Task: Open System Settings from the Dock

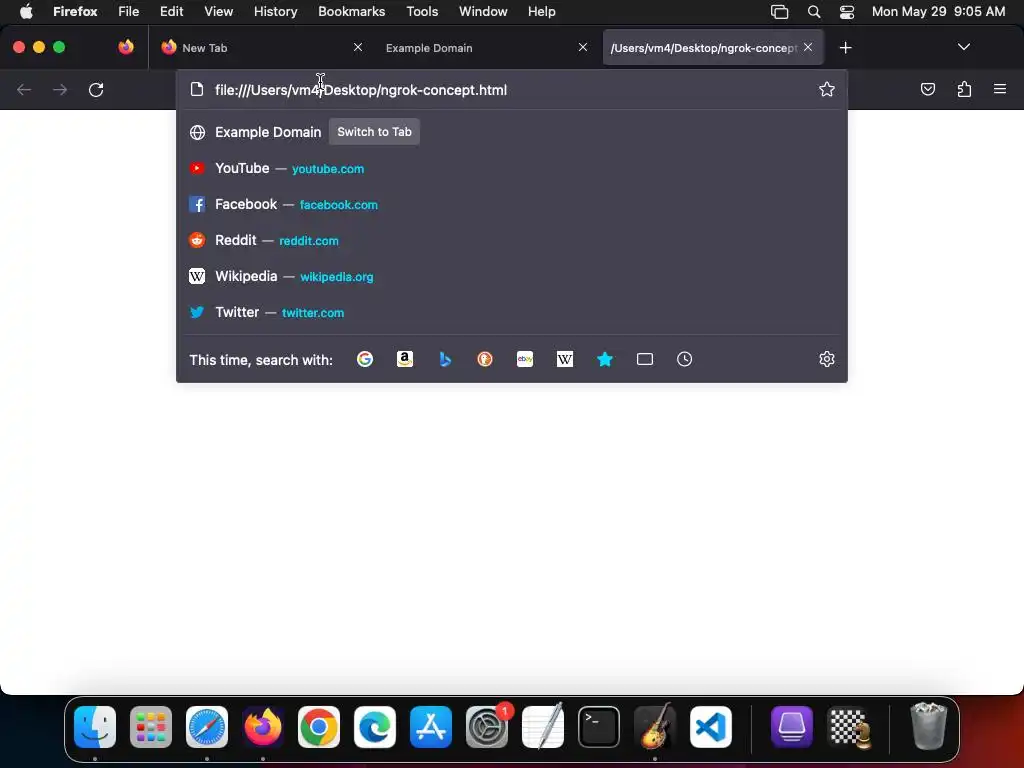Action: pyautogui.click(x=487, y=727)
